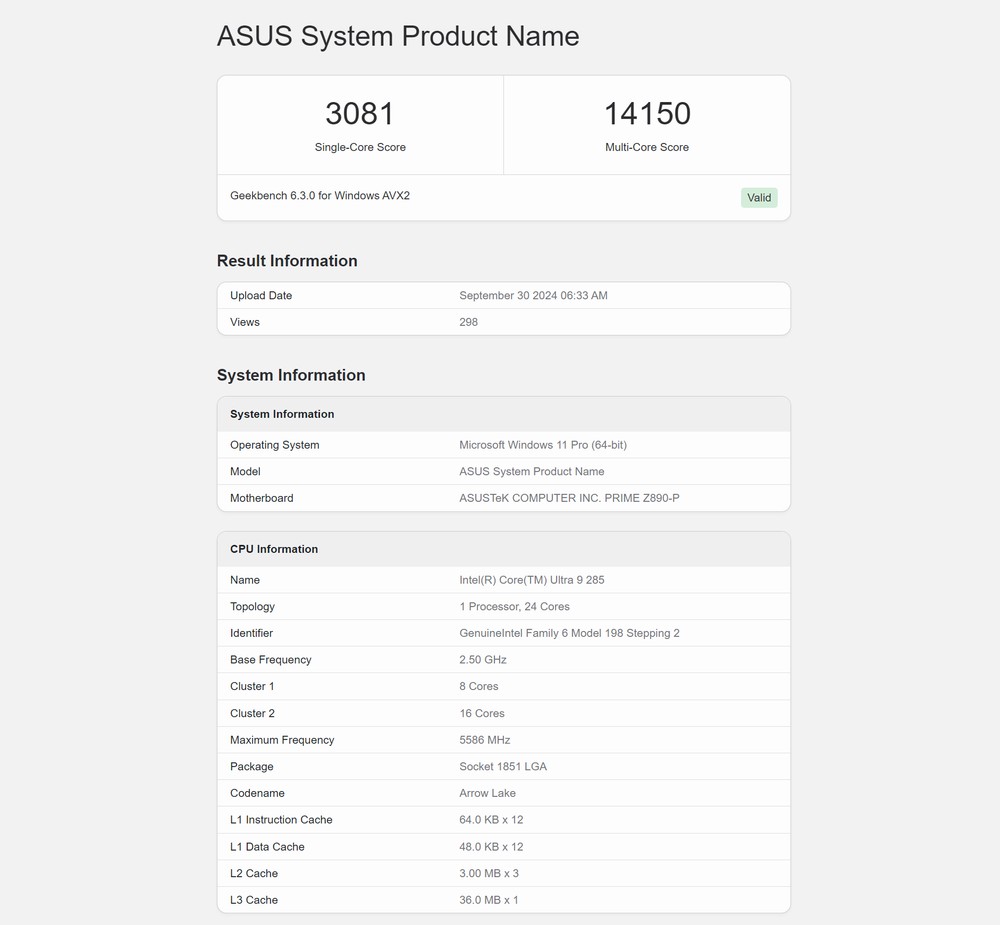Select the Single-Core Score label
This screenshot has width=1000, height=925.
coord(360,147)
